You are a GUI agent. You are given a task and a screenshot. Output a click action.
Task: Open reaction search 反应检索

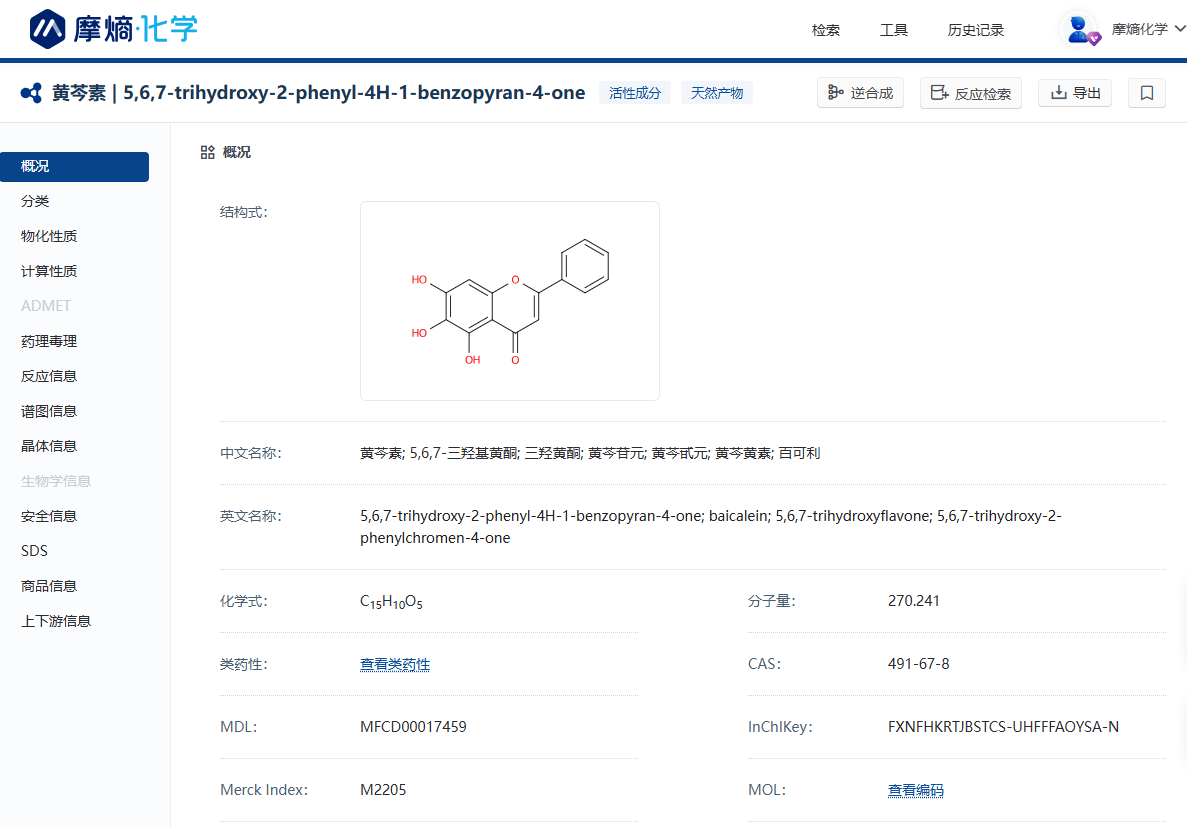[x=970, y=93]
